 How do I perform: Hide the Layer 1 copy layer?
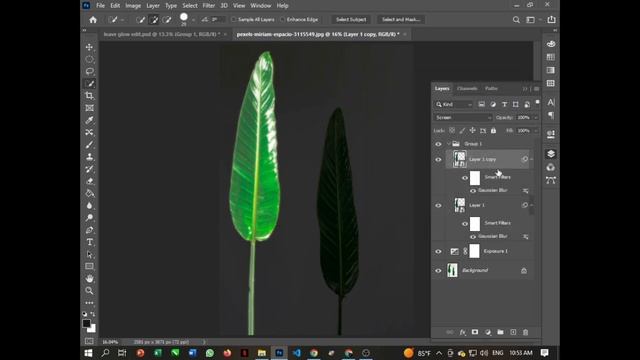pyautogui.click(x=438, y=160)
